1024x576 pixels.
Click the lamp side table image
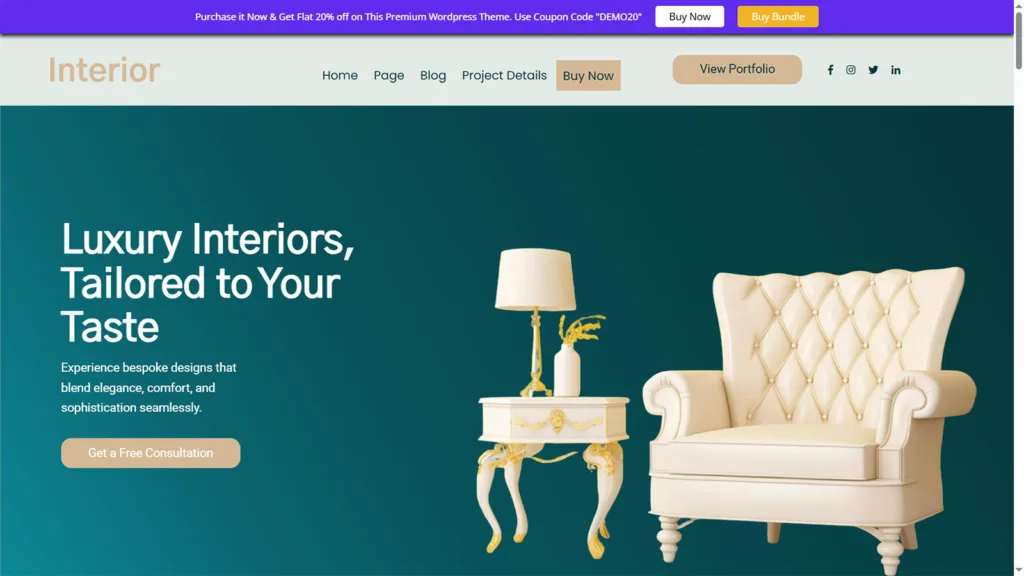552,402
